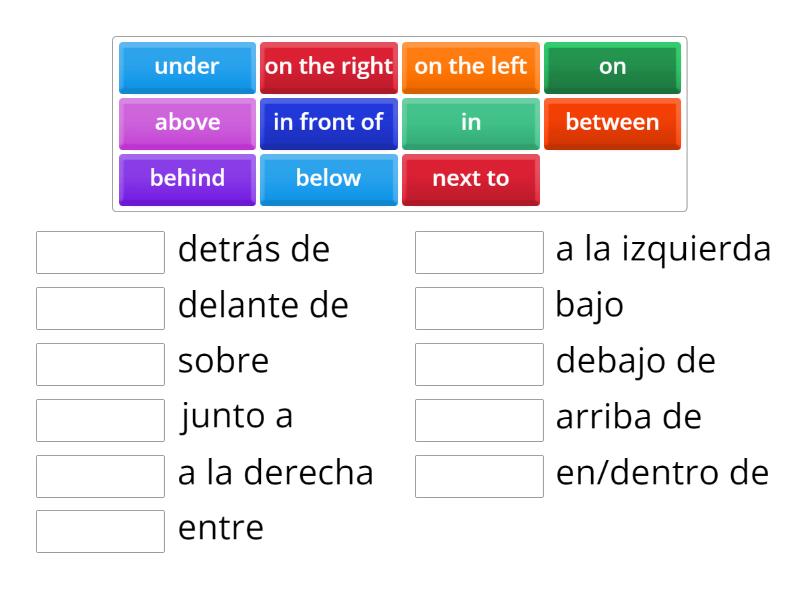Select the 'above' word tile
Viewport: 800px width, 600px height.
[x=185, y=123]
